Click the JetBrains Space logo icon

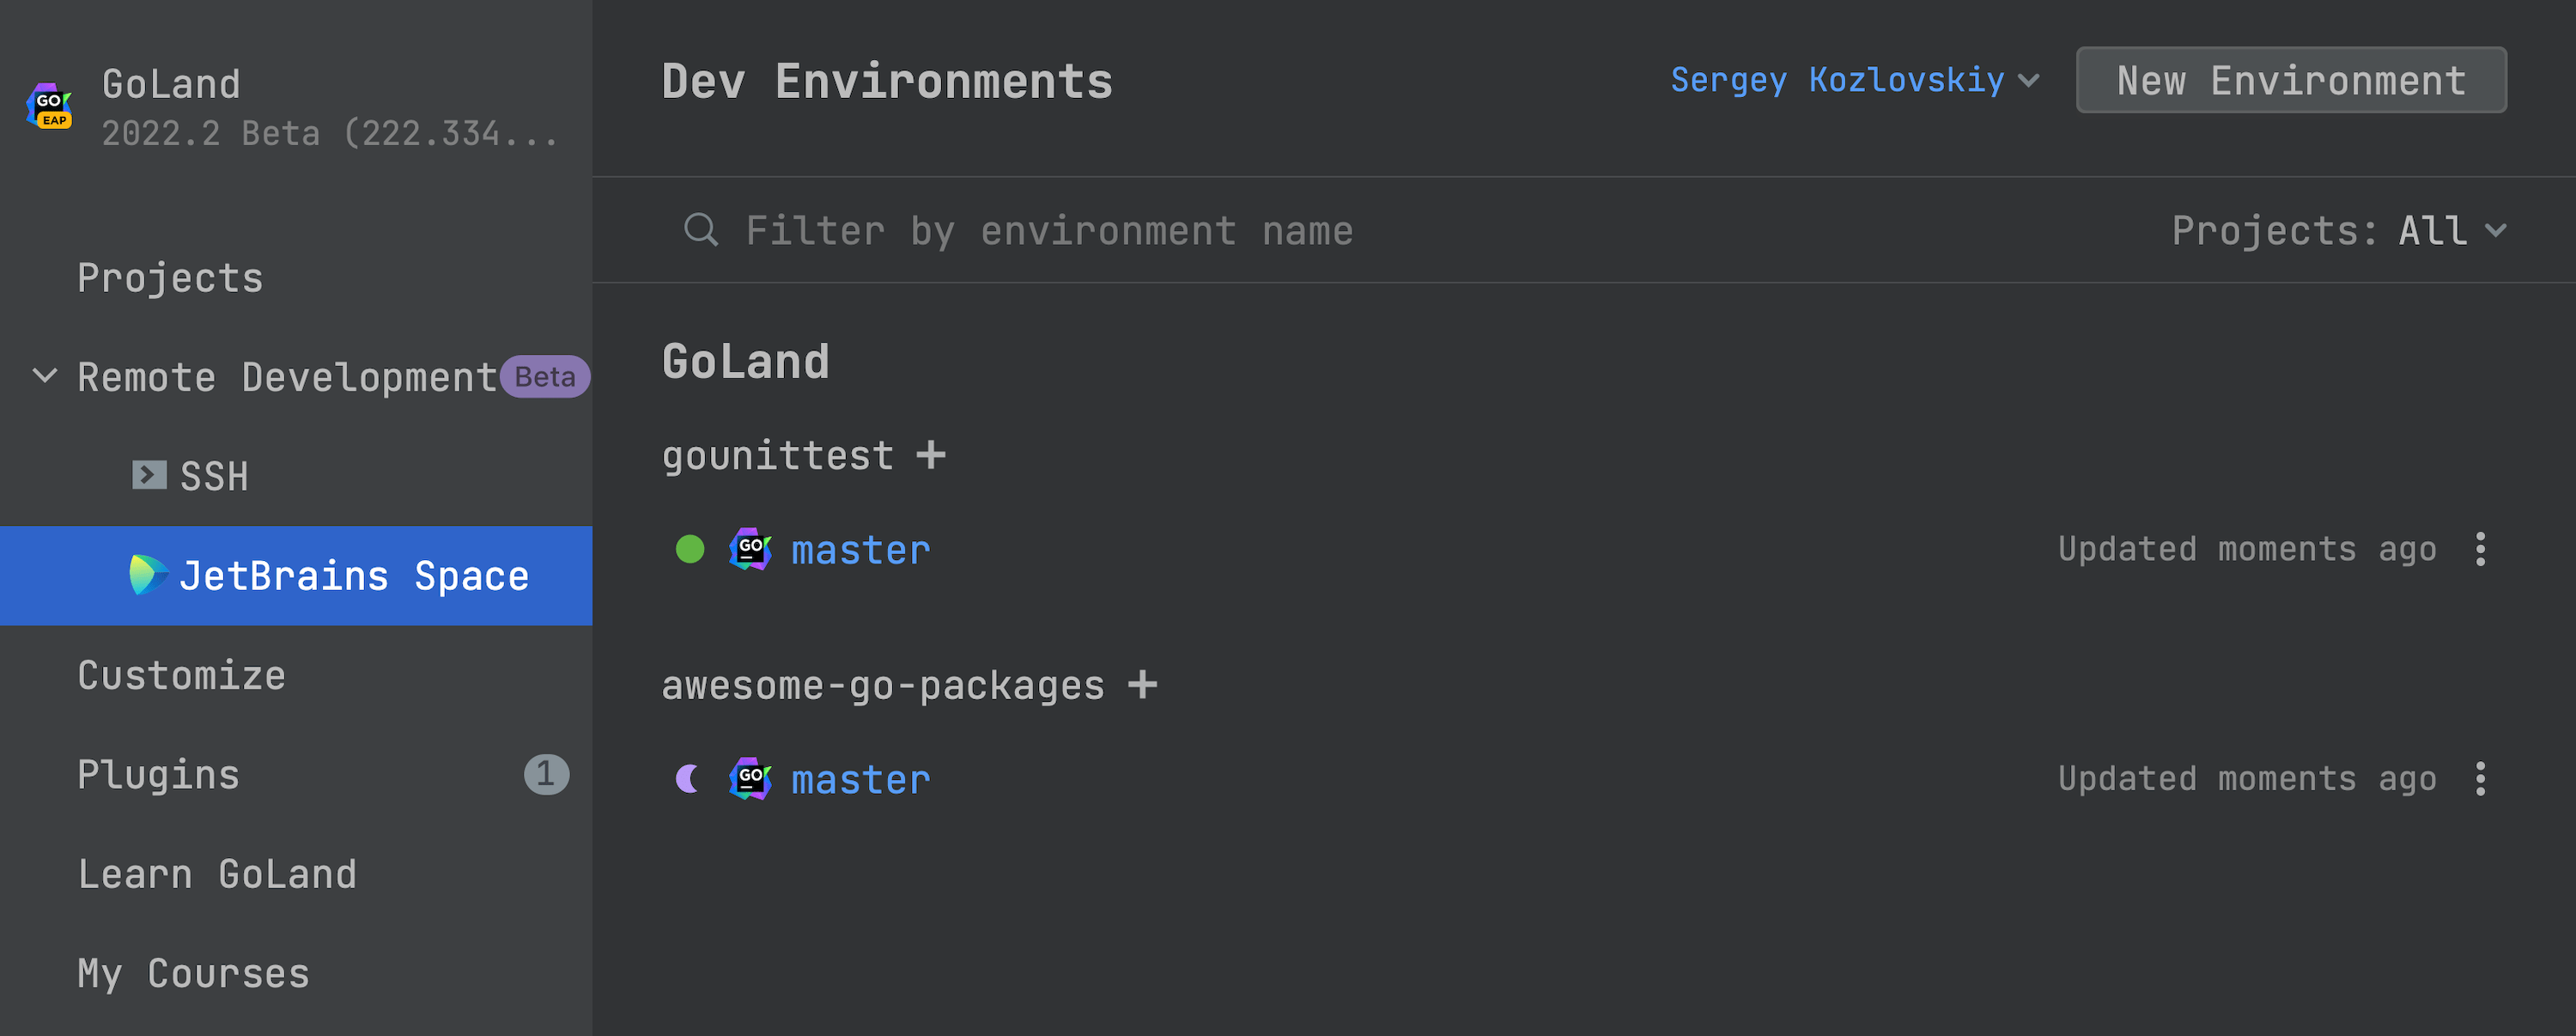pyautogui.click(x=148, y=575)
